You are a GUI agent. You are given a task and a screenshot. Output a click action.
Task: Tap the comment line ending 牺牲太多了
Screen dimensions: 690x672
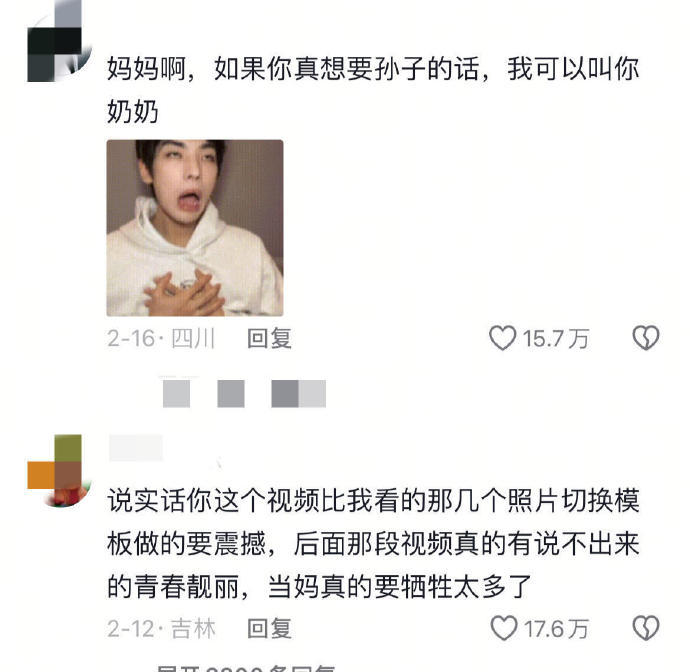(319, 587)
